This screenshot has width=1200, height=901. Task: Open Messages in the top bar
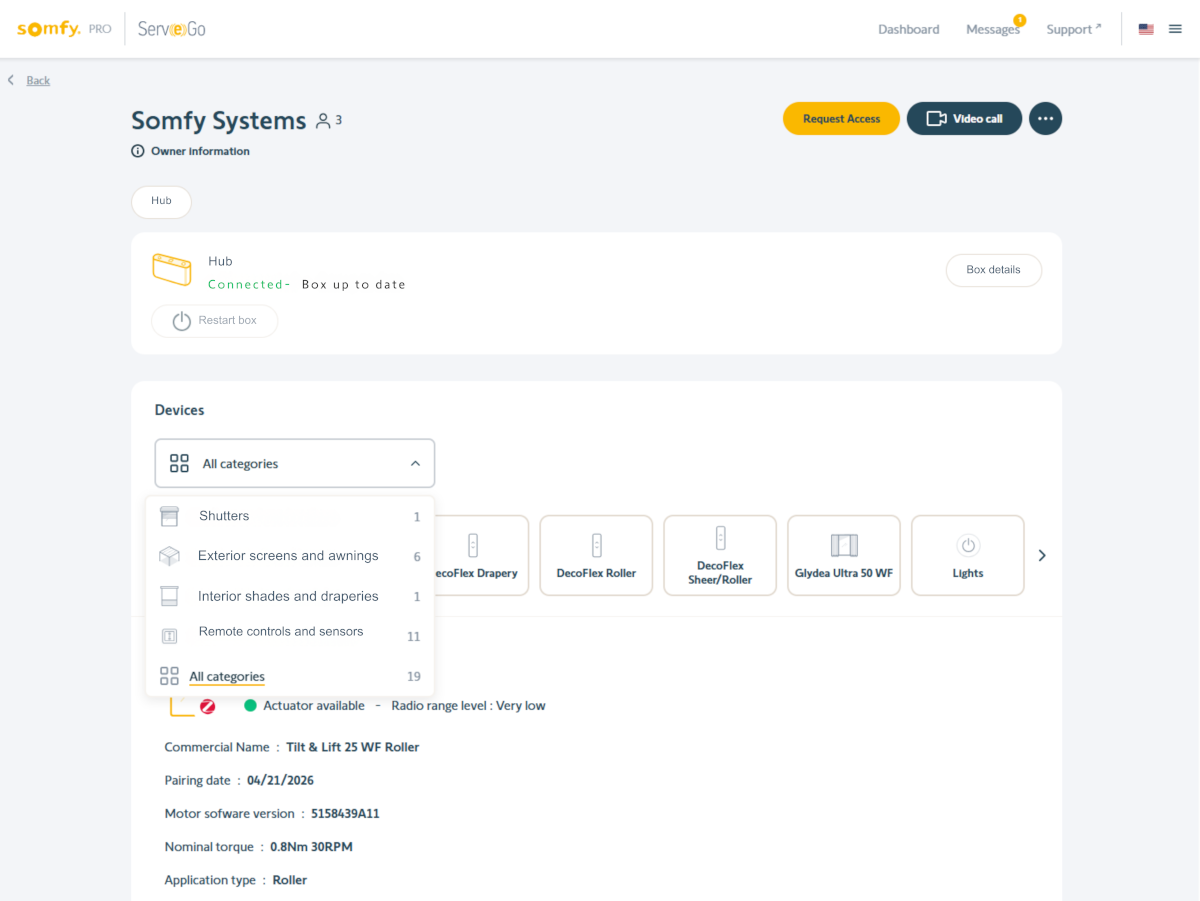pyautogui.click(x=992, y=29)
